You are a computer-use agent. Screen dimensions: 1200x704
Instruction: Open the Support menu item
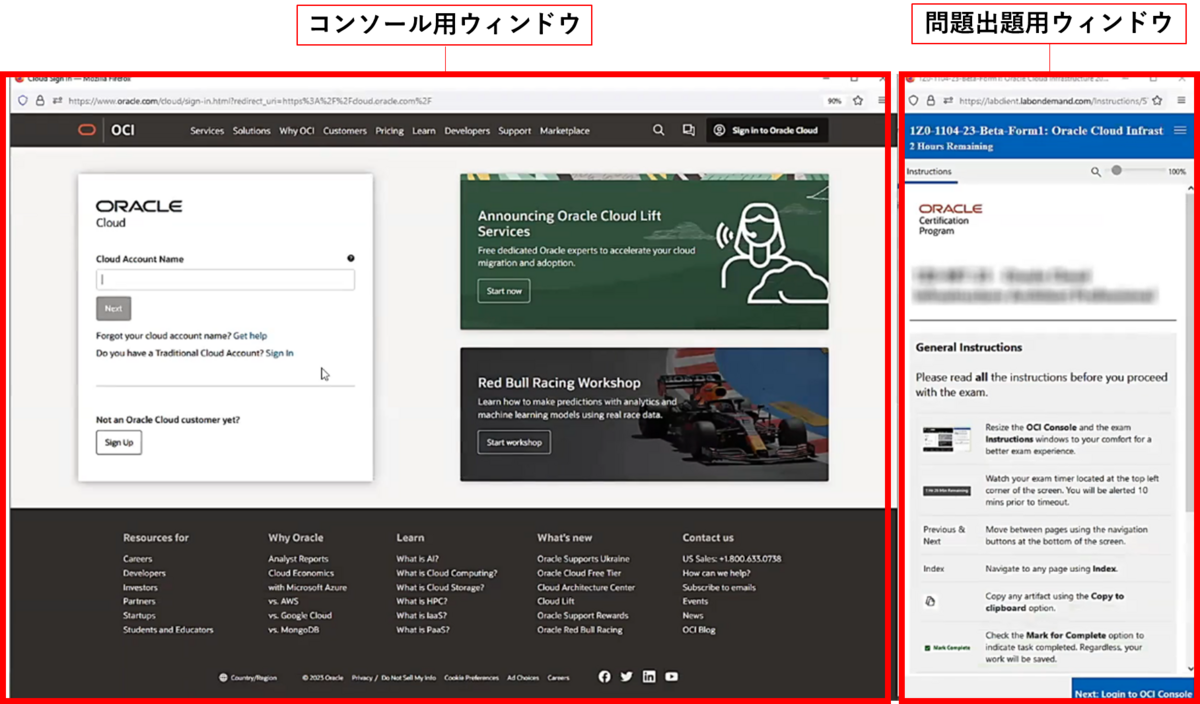pos(515,131)
